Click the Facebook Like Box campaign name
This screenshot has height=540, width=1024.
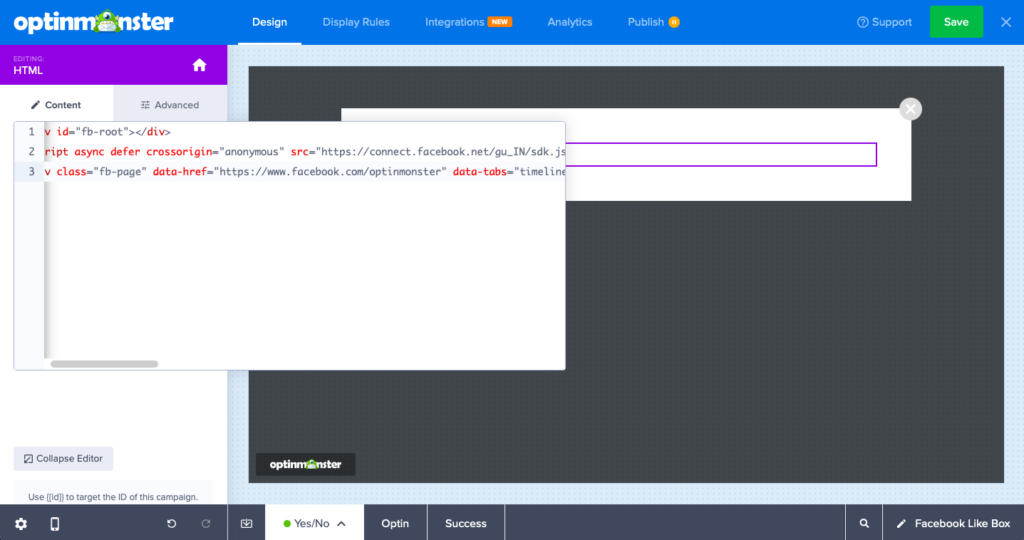point(962,524)
